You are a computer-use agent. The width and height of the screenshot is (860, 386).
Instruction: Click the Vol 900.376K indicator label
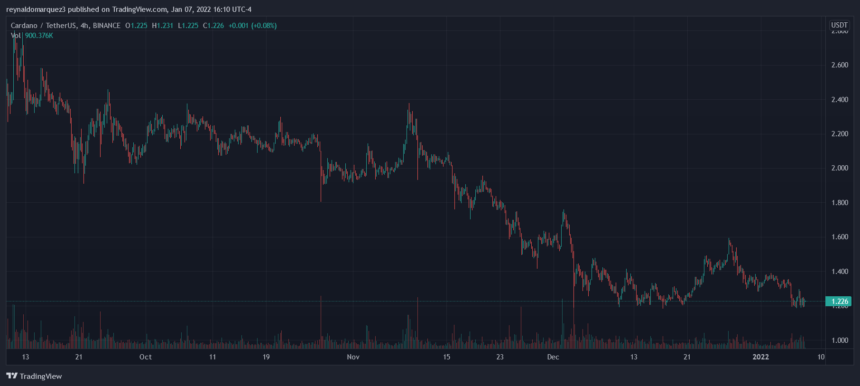click(32, 35)
